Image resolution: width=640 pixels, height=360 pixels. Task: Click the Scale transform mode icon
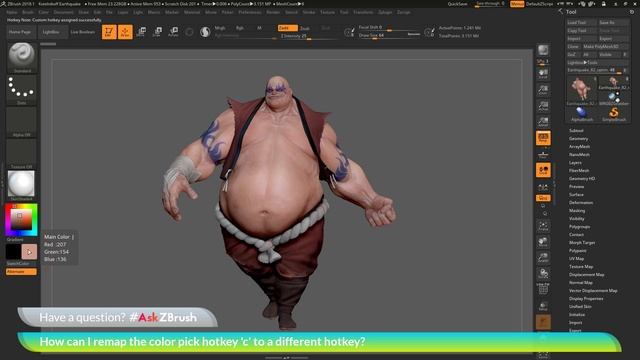click(x=158, y=32)
